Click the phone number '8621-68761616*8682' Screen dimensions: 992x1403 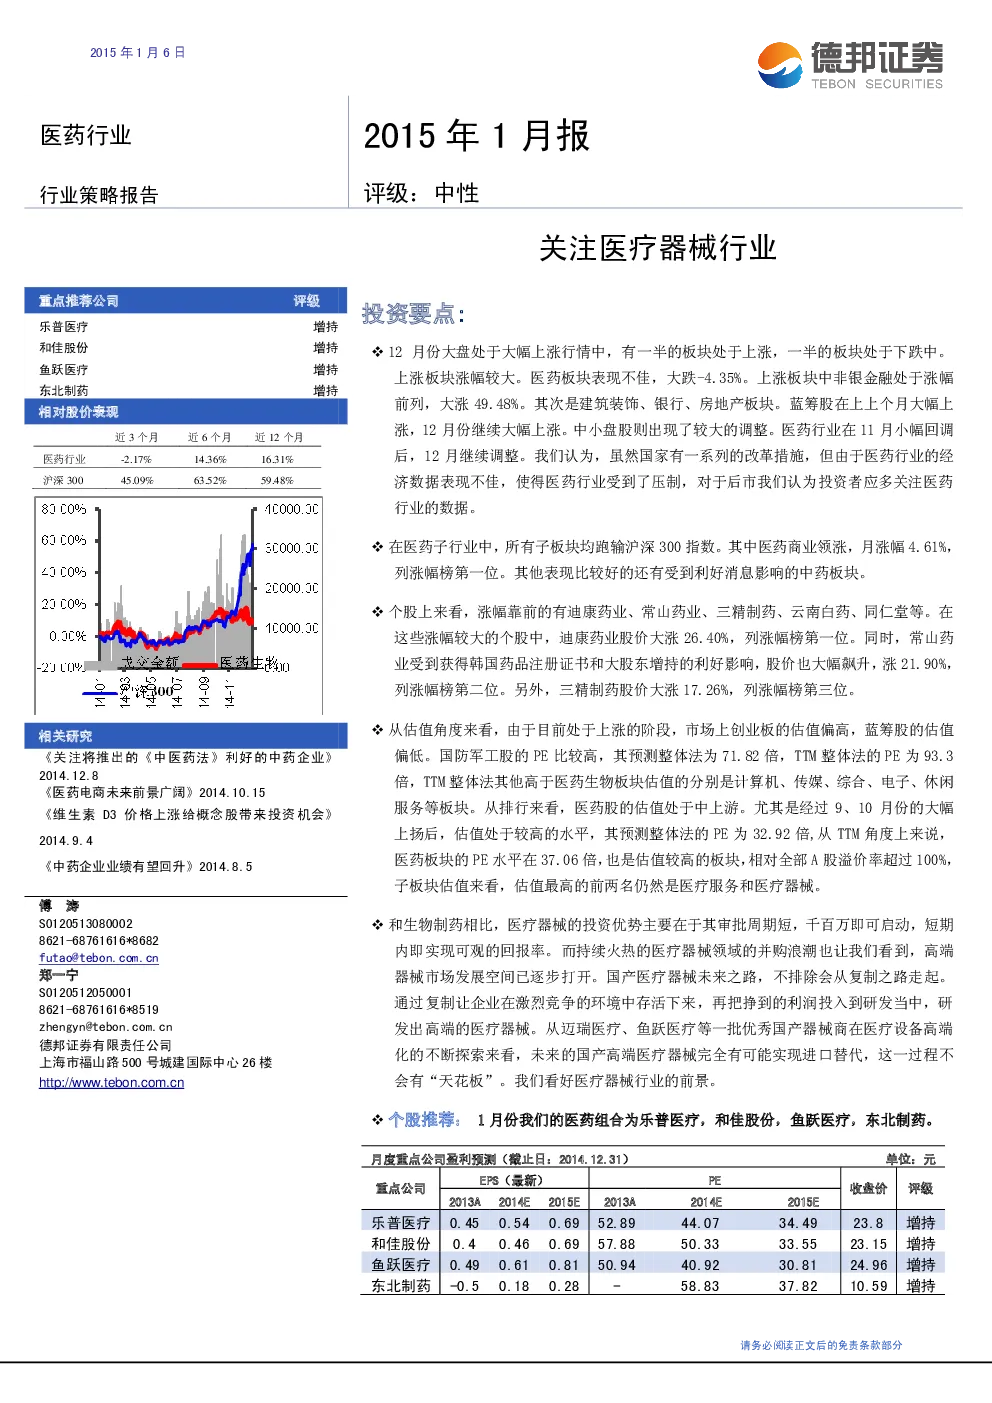[99, 941]
